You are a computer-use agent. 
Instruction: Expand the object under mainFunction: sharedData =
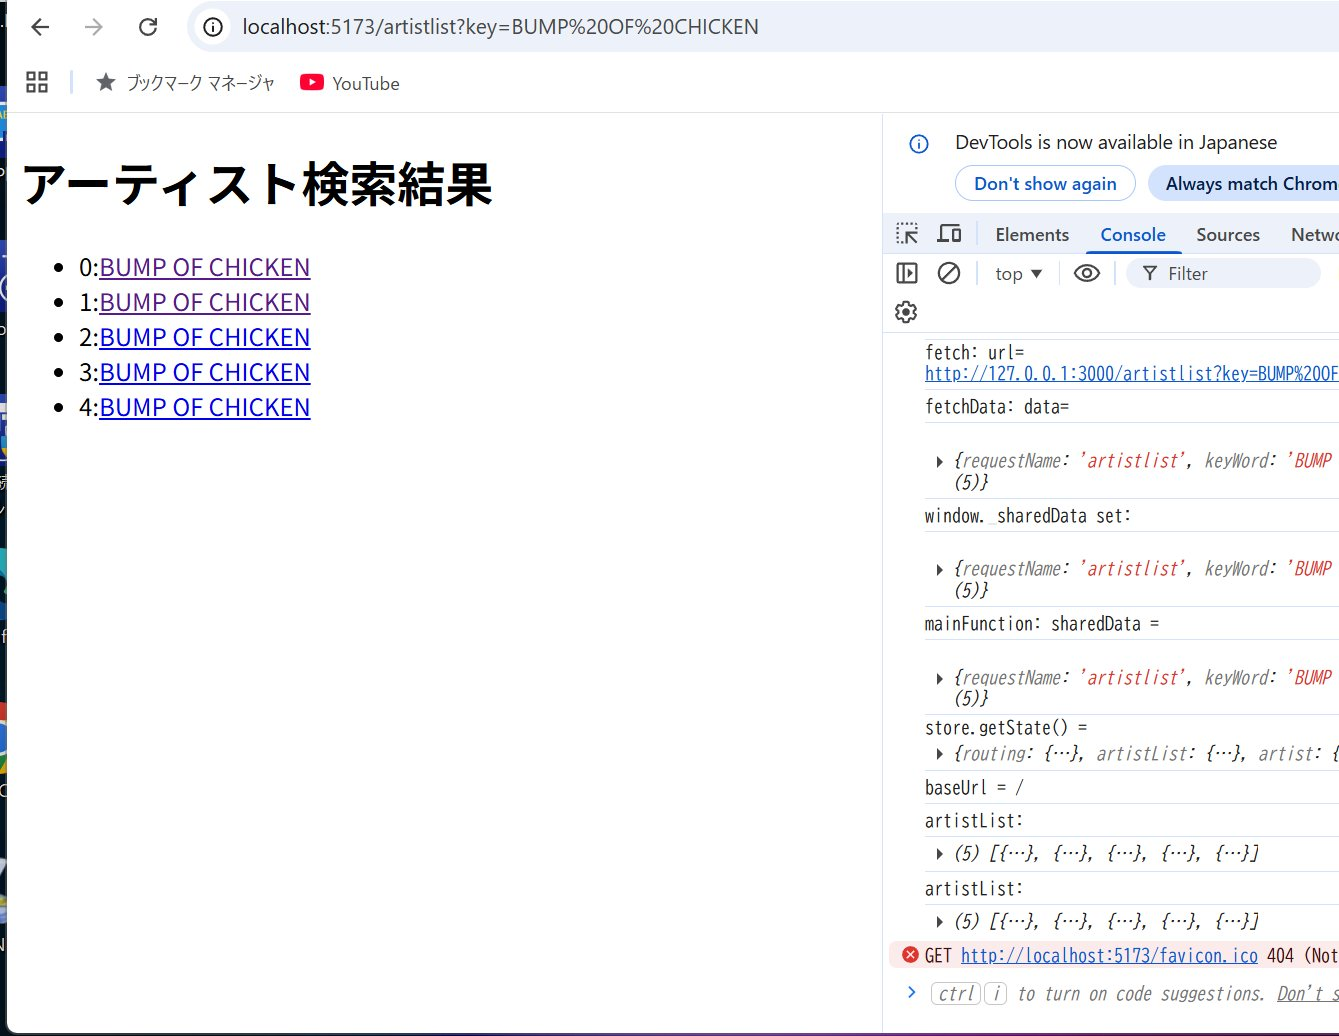tap(939, 678)
